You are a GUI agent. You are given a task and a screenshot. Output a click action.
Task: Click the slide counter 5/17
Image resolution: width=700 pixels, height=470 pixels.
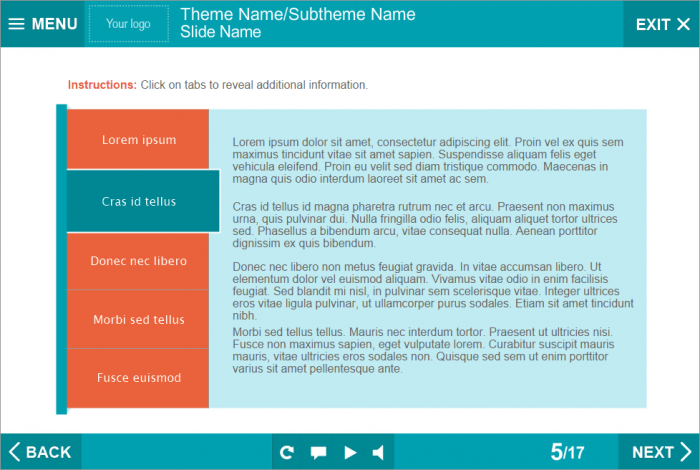click(567, 452)
